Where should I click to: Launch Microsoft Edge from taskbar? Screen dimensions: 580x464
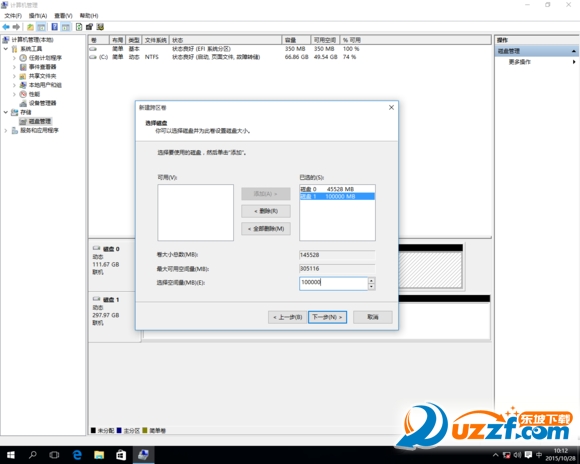point(77,455)
